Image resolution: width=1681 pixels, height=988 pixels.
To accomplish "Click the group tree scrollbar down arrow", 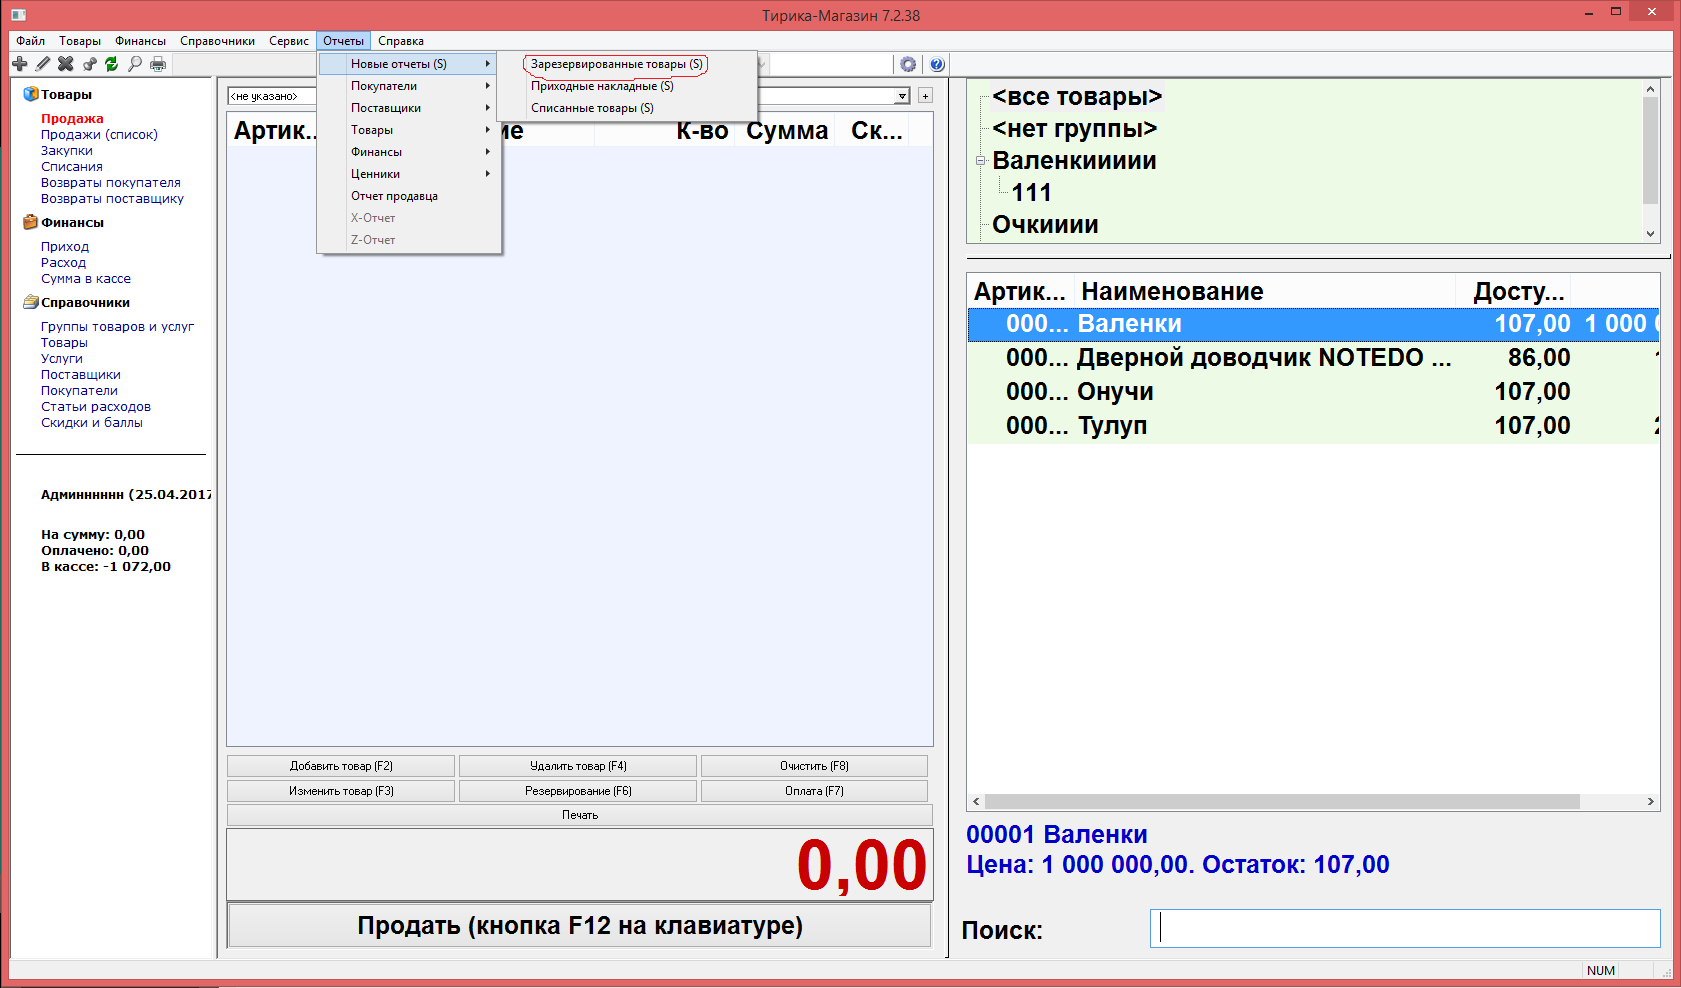I will point(1650,234).
